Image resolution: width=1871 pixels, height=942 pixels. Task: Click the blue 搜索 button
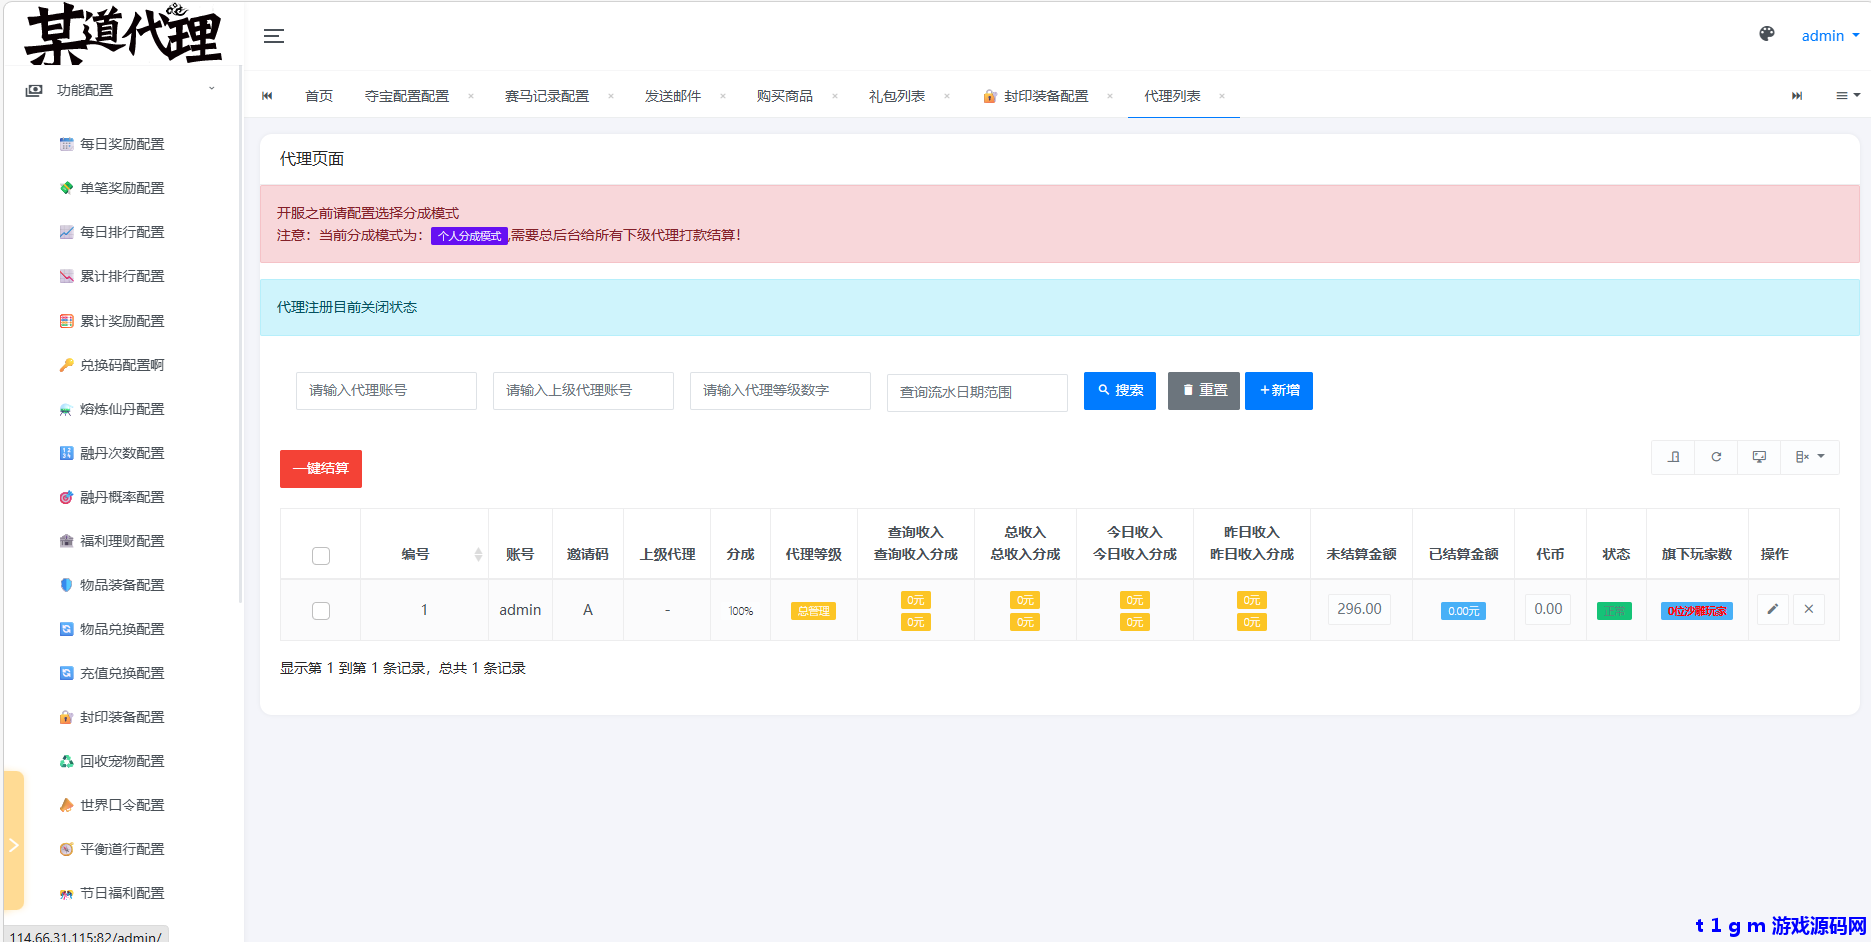(1120, 391)
